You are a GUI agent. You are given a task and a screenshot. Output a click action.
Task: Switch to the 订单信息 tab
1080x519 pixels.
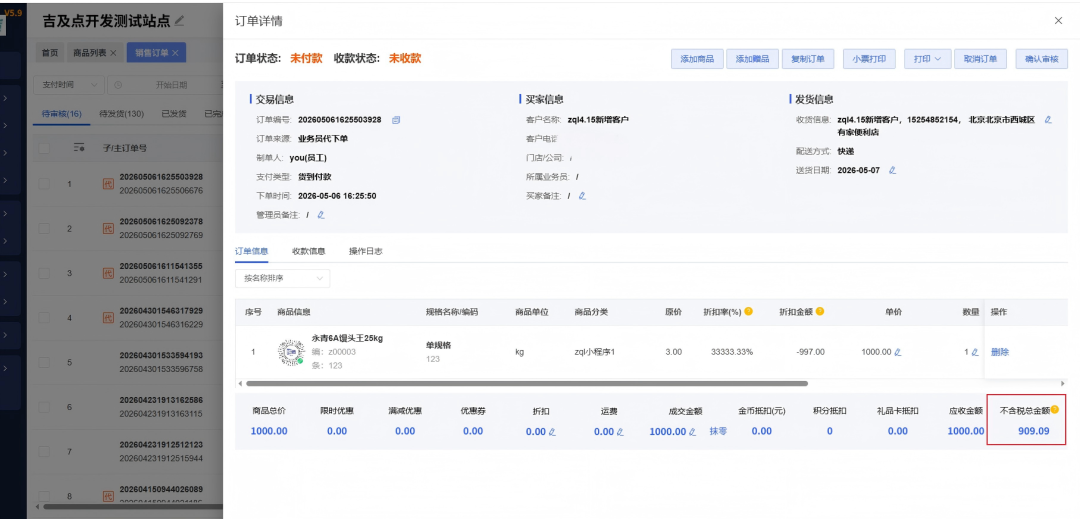coord(251,251)
